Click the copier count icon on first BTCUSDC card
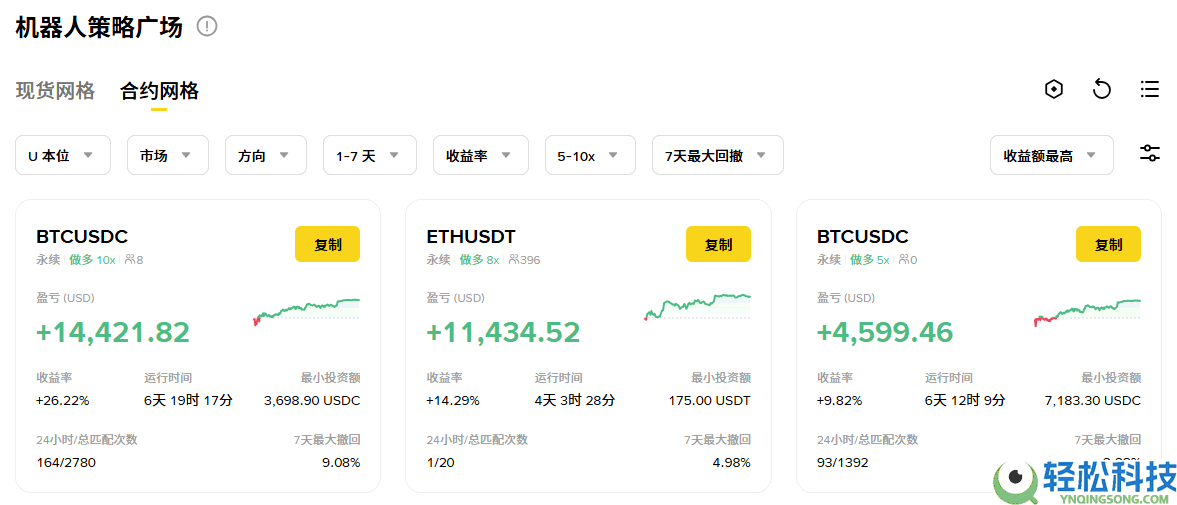 click(129, 260)
